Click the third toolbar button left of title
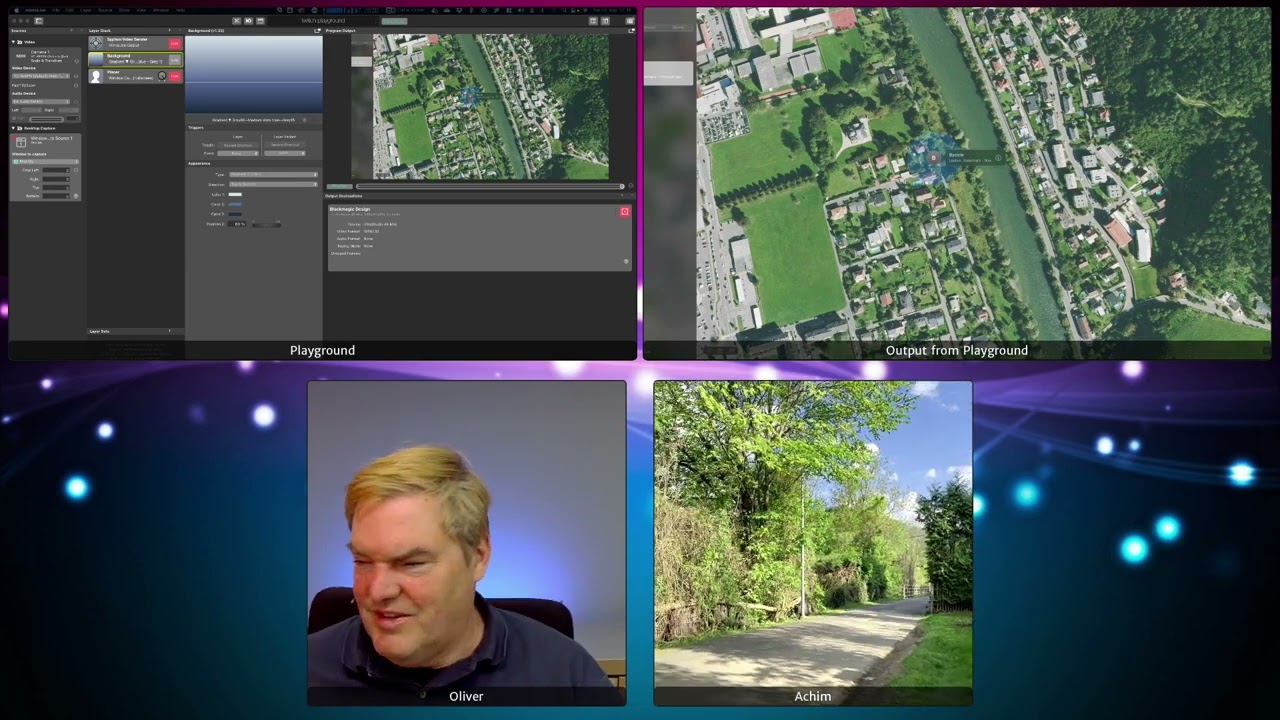Viewport: 1280px width, 720px height. (260, 20)
